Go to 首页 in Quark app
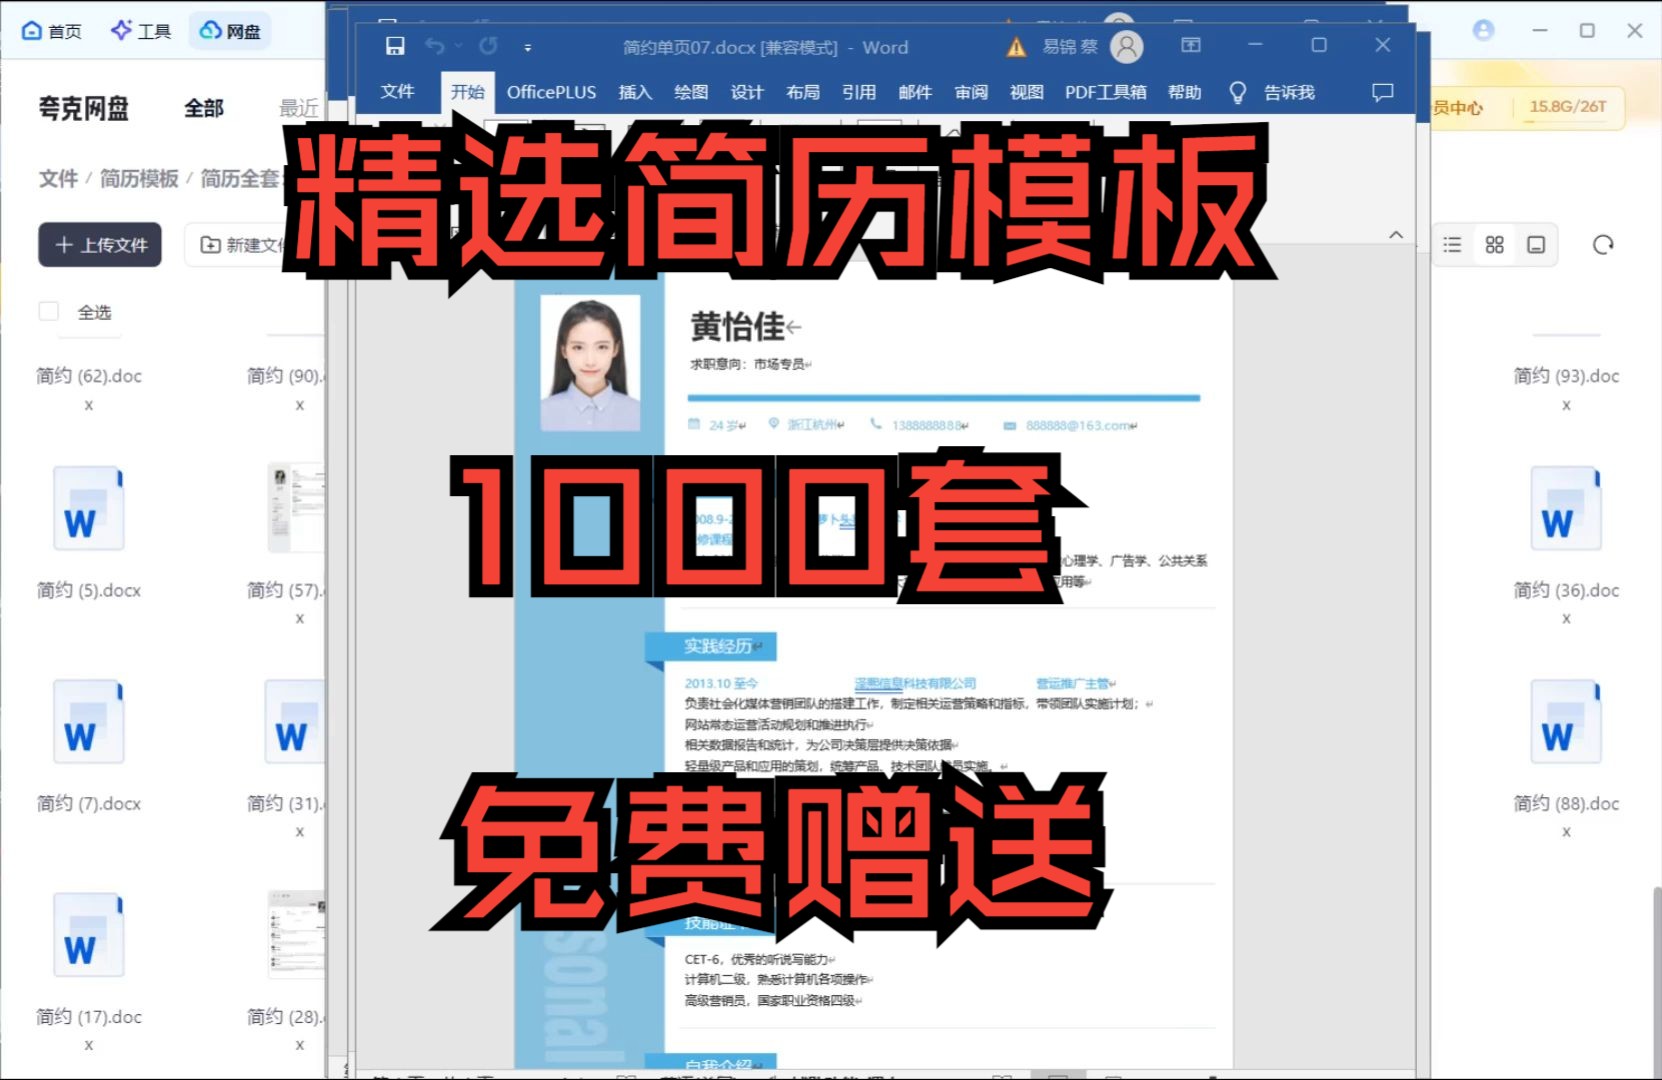The height and width of the screenshot is (1080, 1662). point(52,31)
